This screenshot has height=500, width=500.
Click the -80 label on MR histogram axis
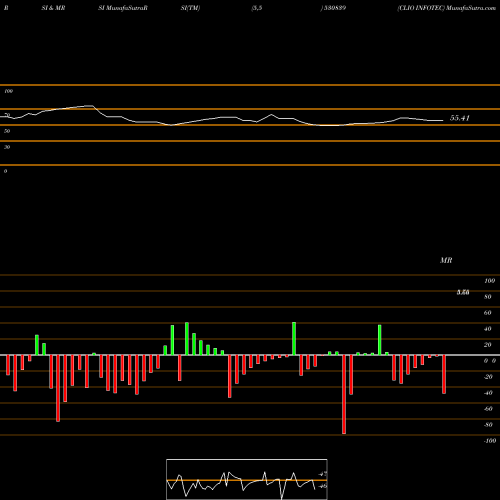pos(488,425)
